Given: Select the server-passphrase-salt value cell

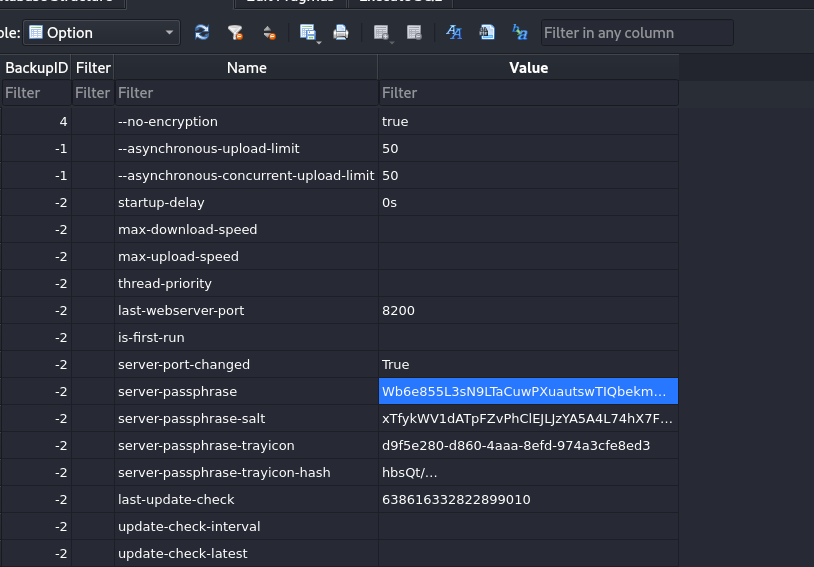Looking at the screenshot, I should coord(528,418).
